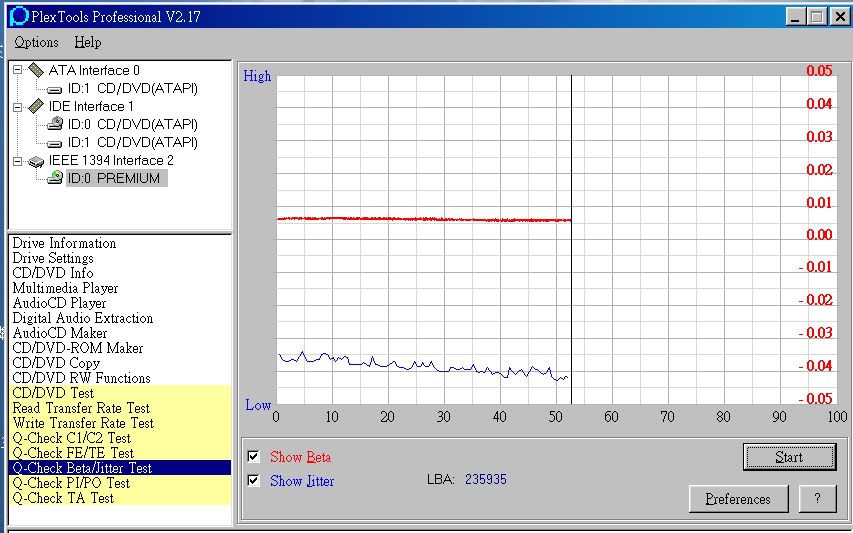Select ID:0 PREMIUM drive

click(x=116, y=178)
